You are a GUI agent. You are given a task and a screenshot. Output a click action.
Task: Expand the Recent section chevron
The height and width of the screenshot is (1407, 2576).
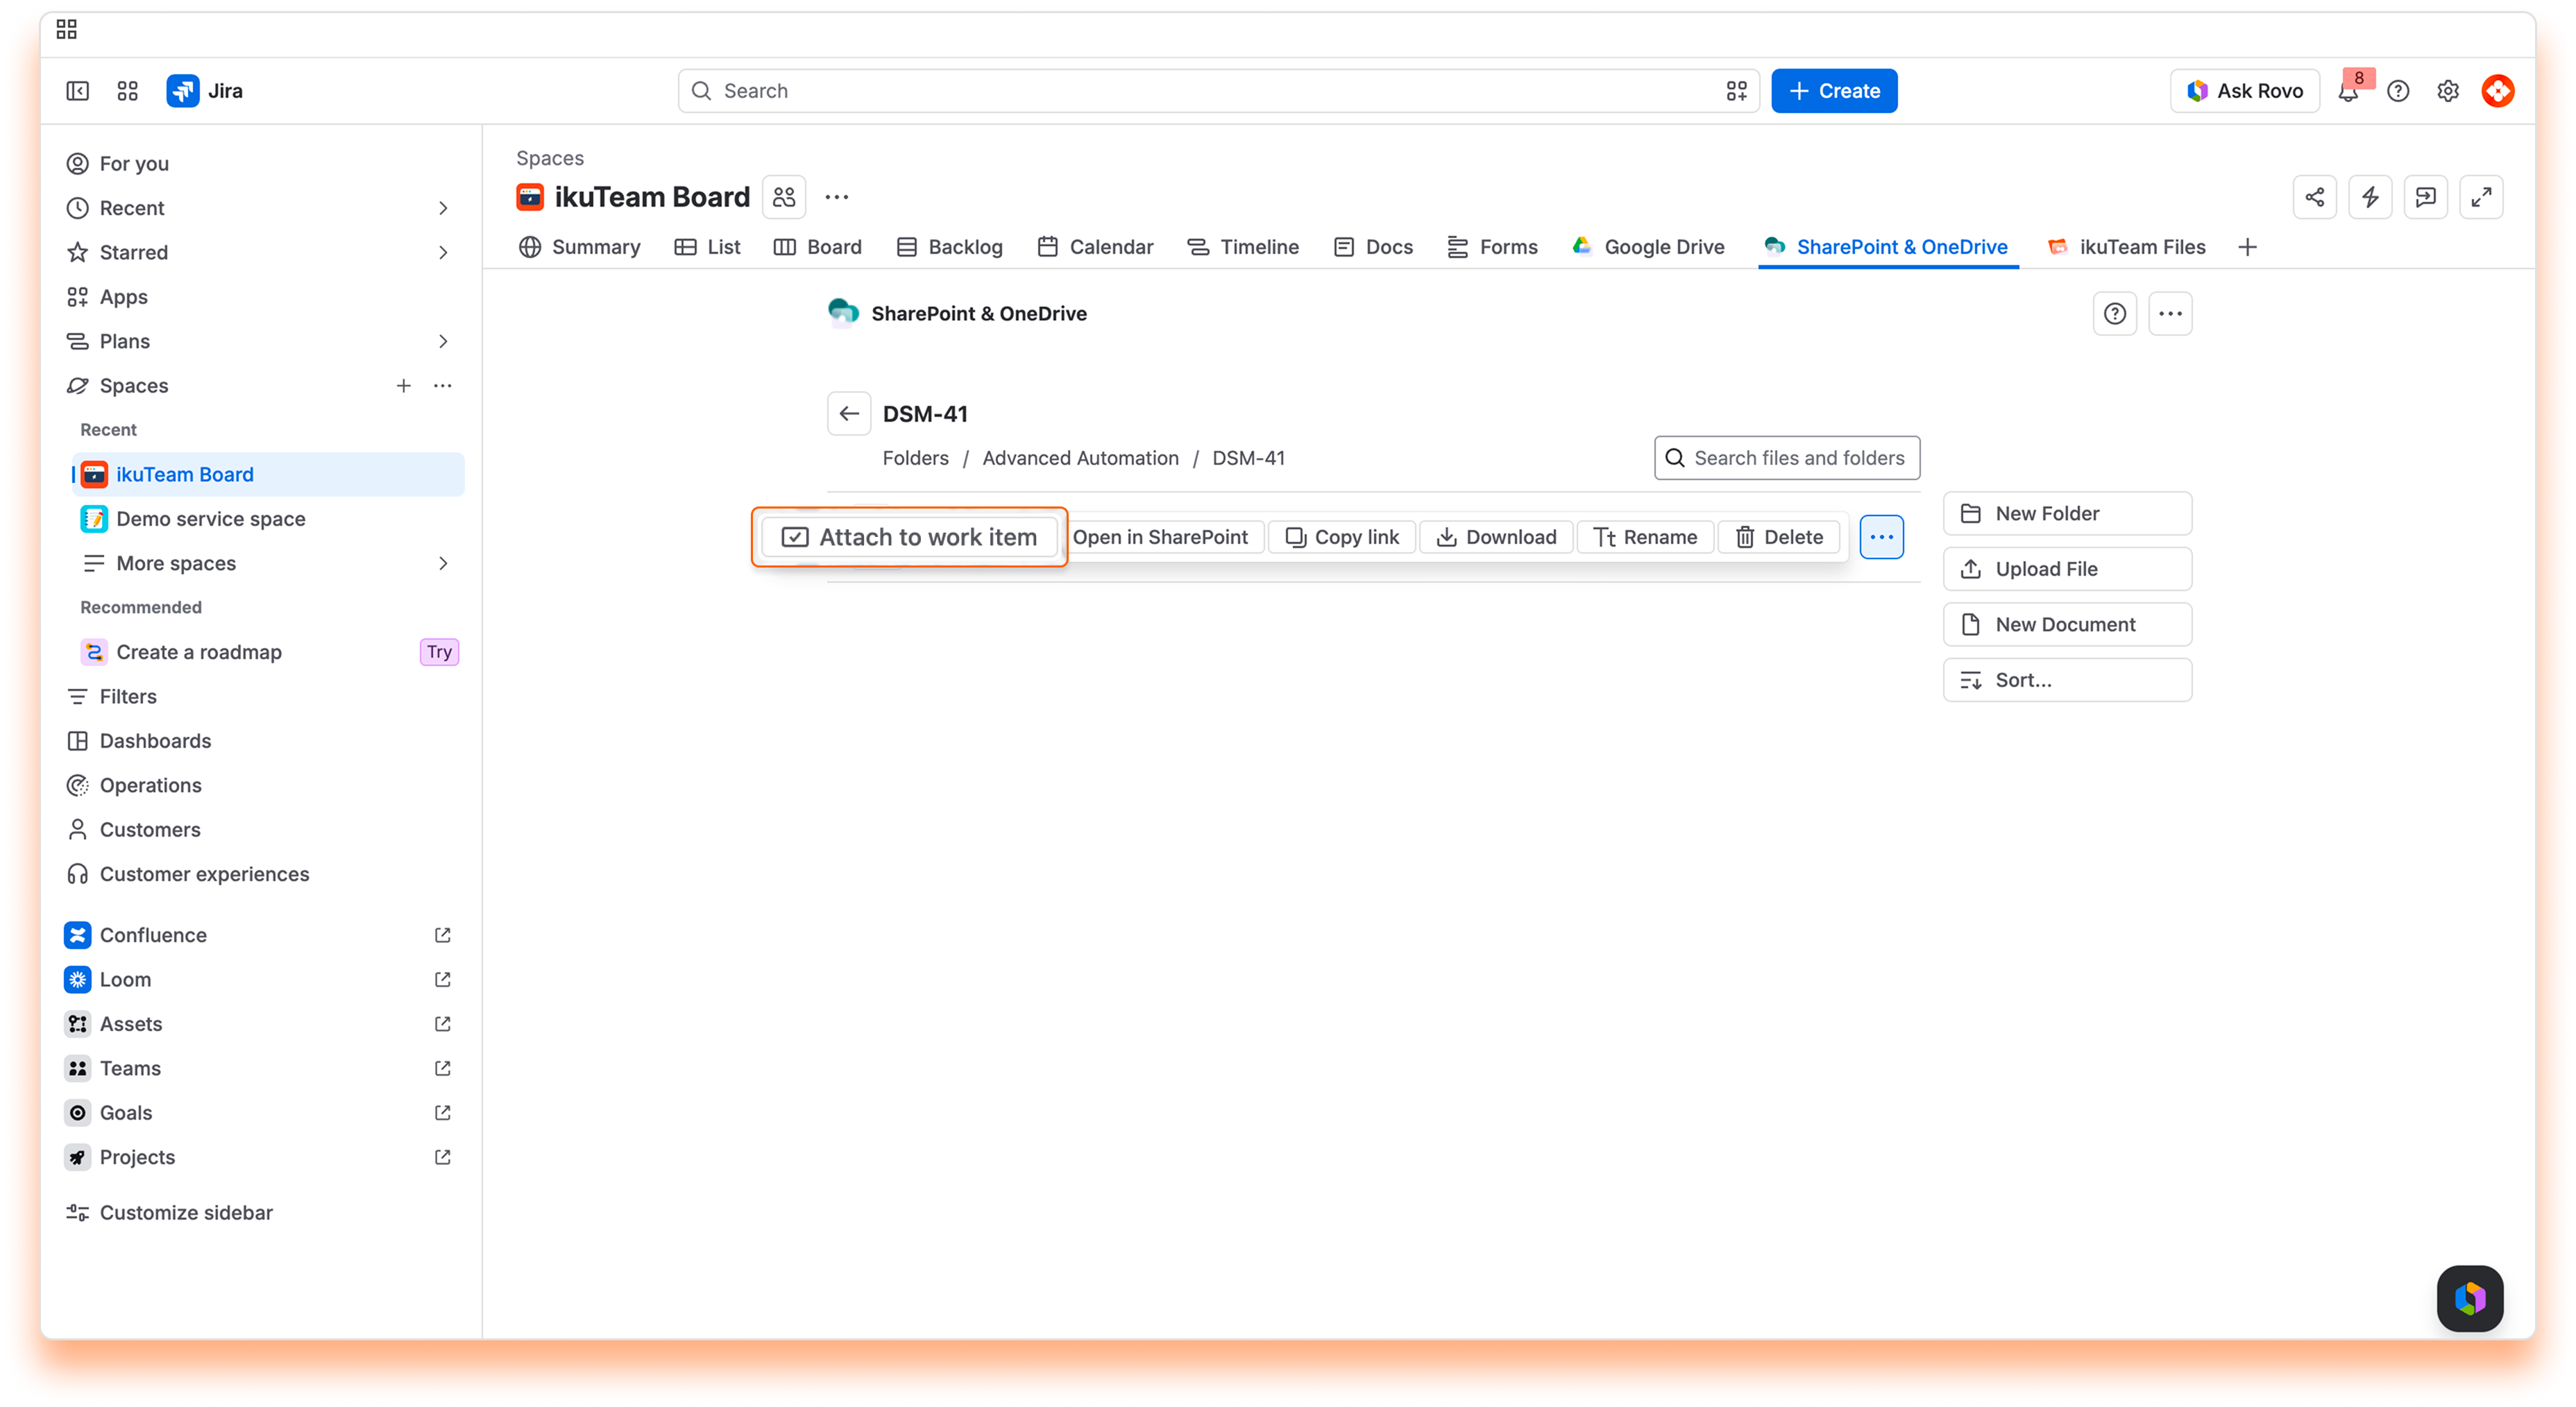443,208
